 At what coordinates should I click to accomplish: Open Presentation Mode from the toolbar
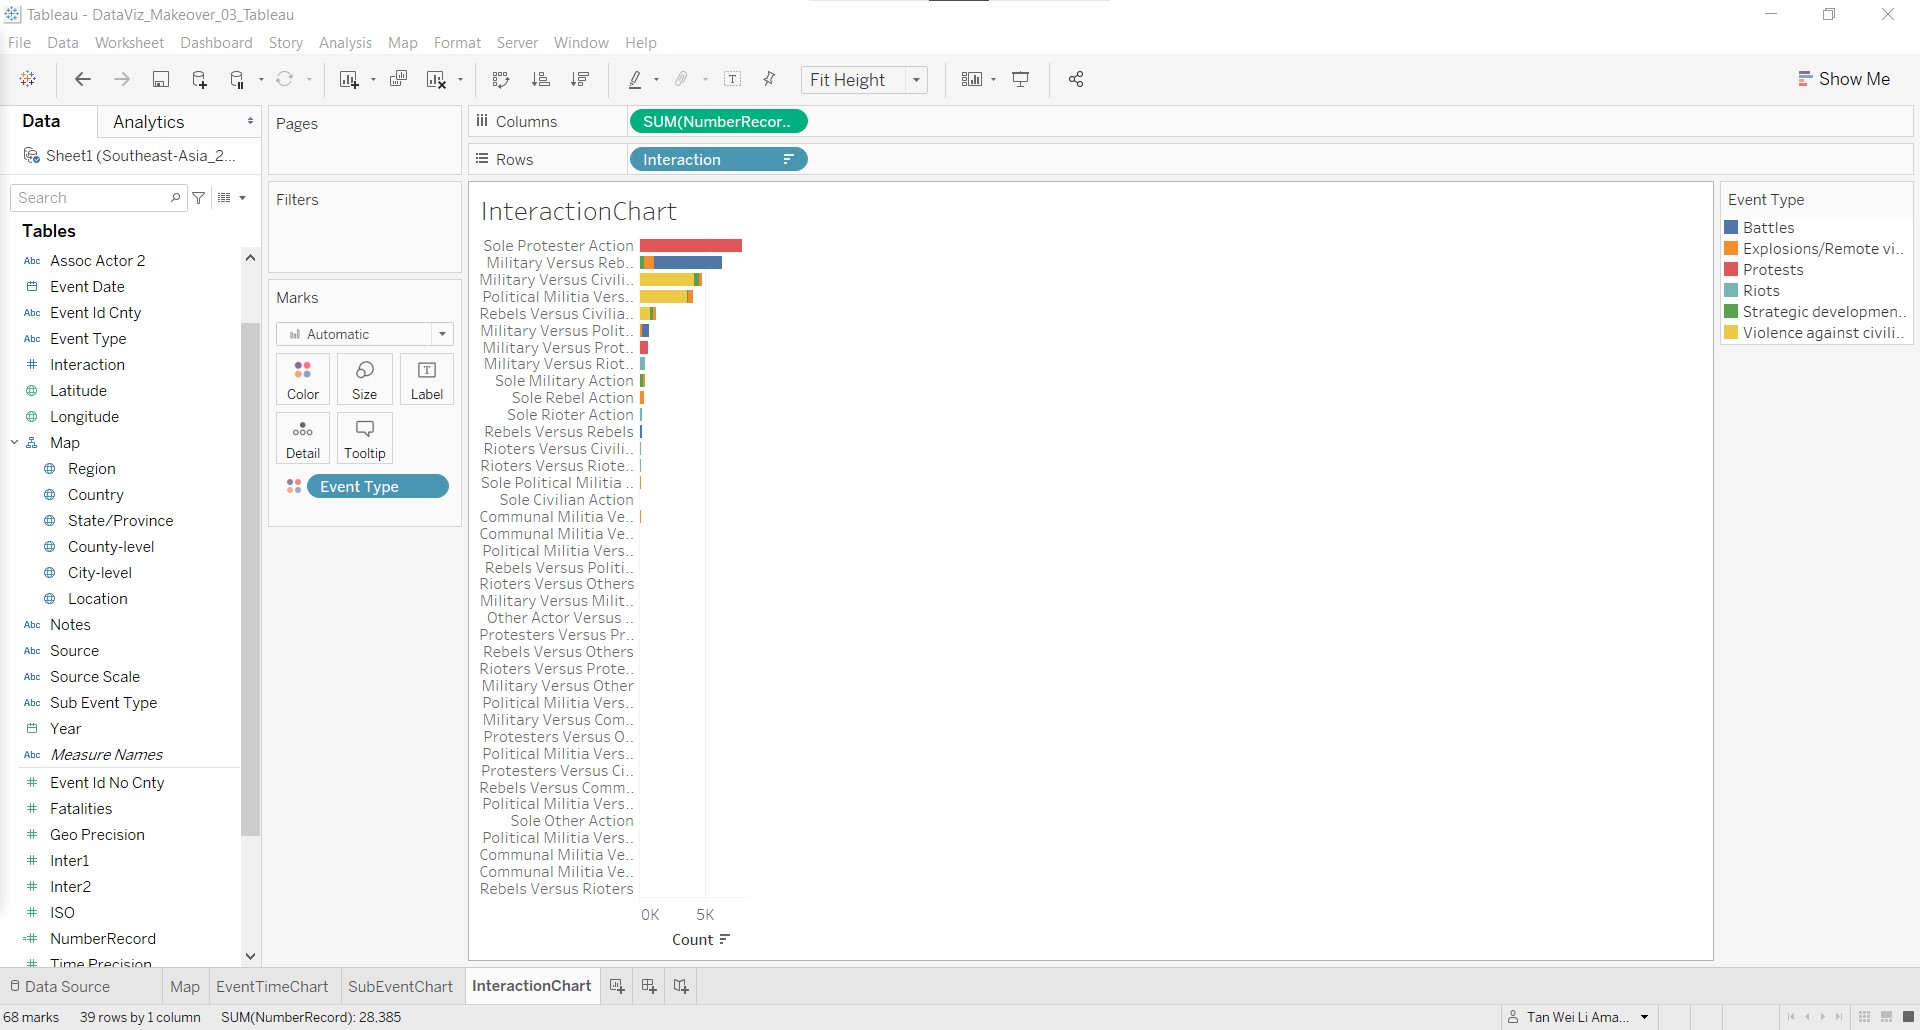[1021, 80]
